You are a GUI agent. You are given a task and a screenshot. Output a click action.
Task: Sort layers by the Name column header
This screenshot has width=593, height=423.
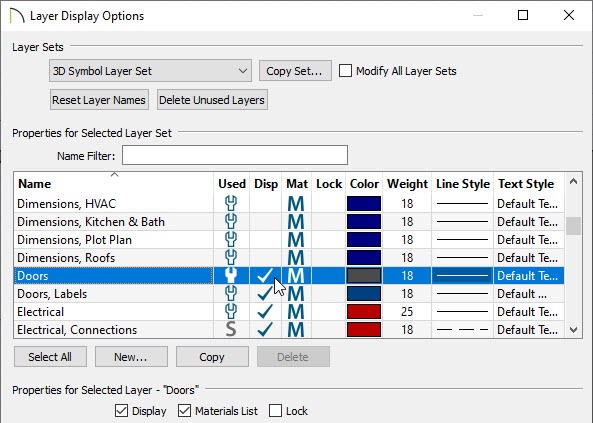coord(35,184)
